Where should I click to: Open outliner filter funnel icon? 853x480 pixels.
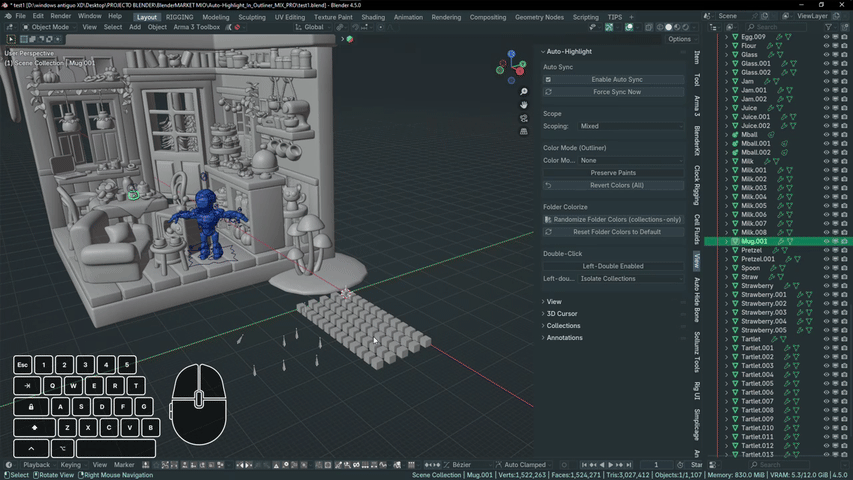pos(829,27)
